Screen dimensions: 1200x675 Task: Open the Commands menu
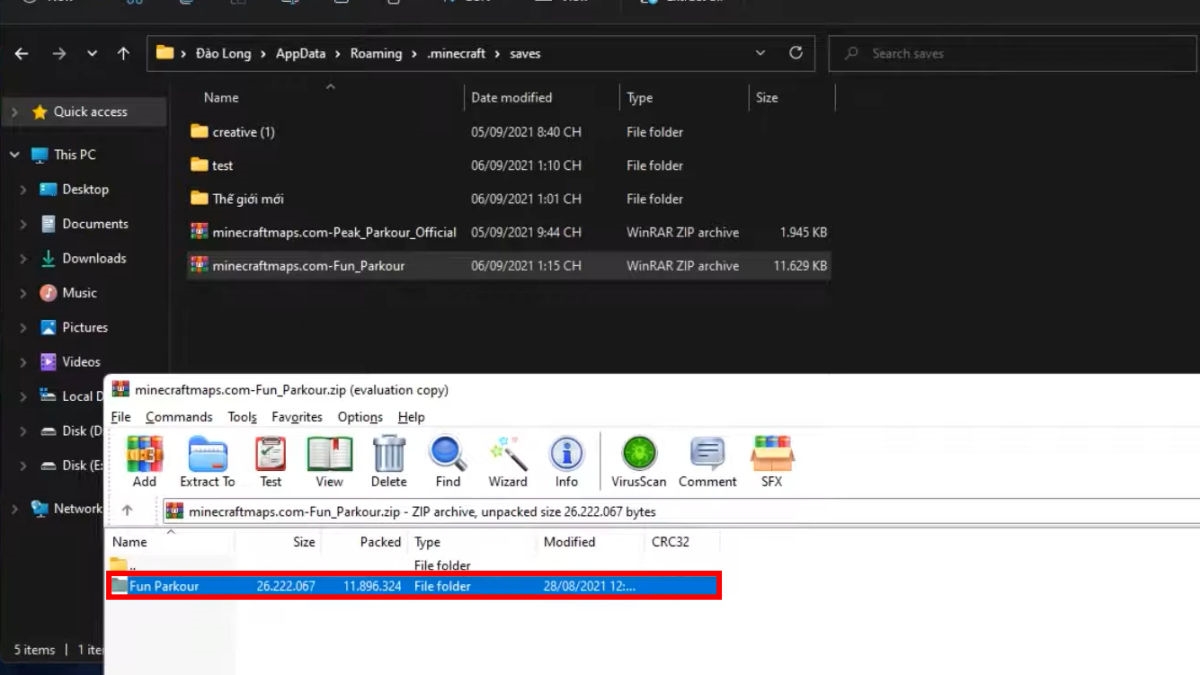[x=179, y=417]
